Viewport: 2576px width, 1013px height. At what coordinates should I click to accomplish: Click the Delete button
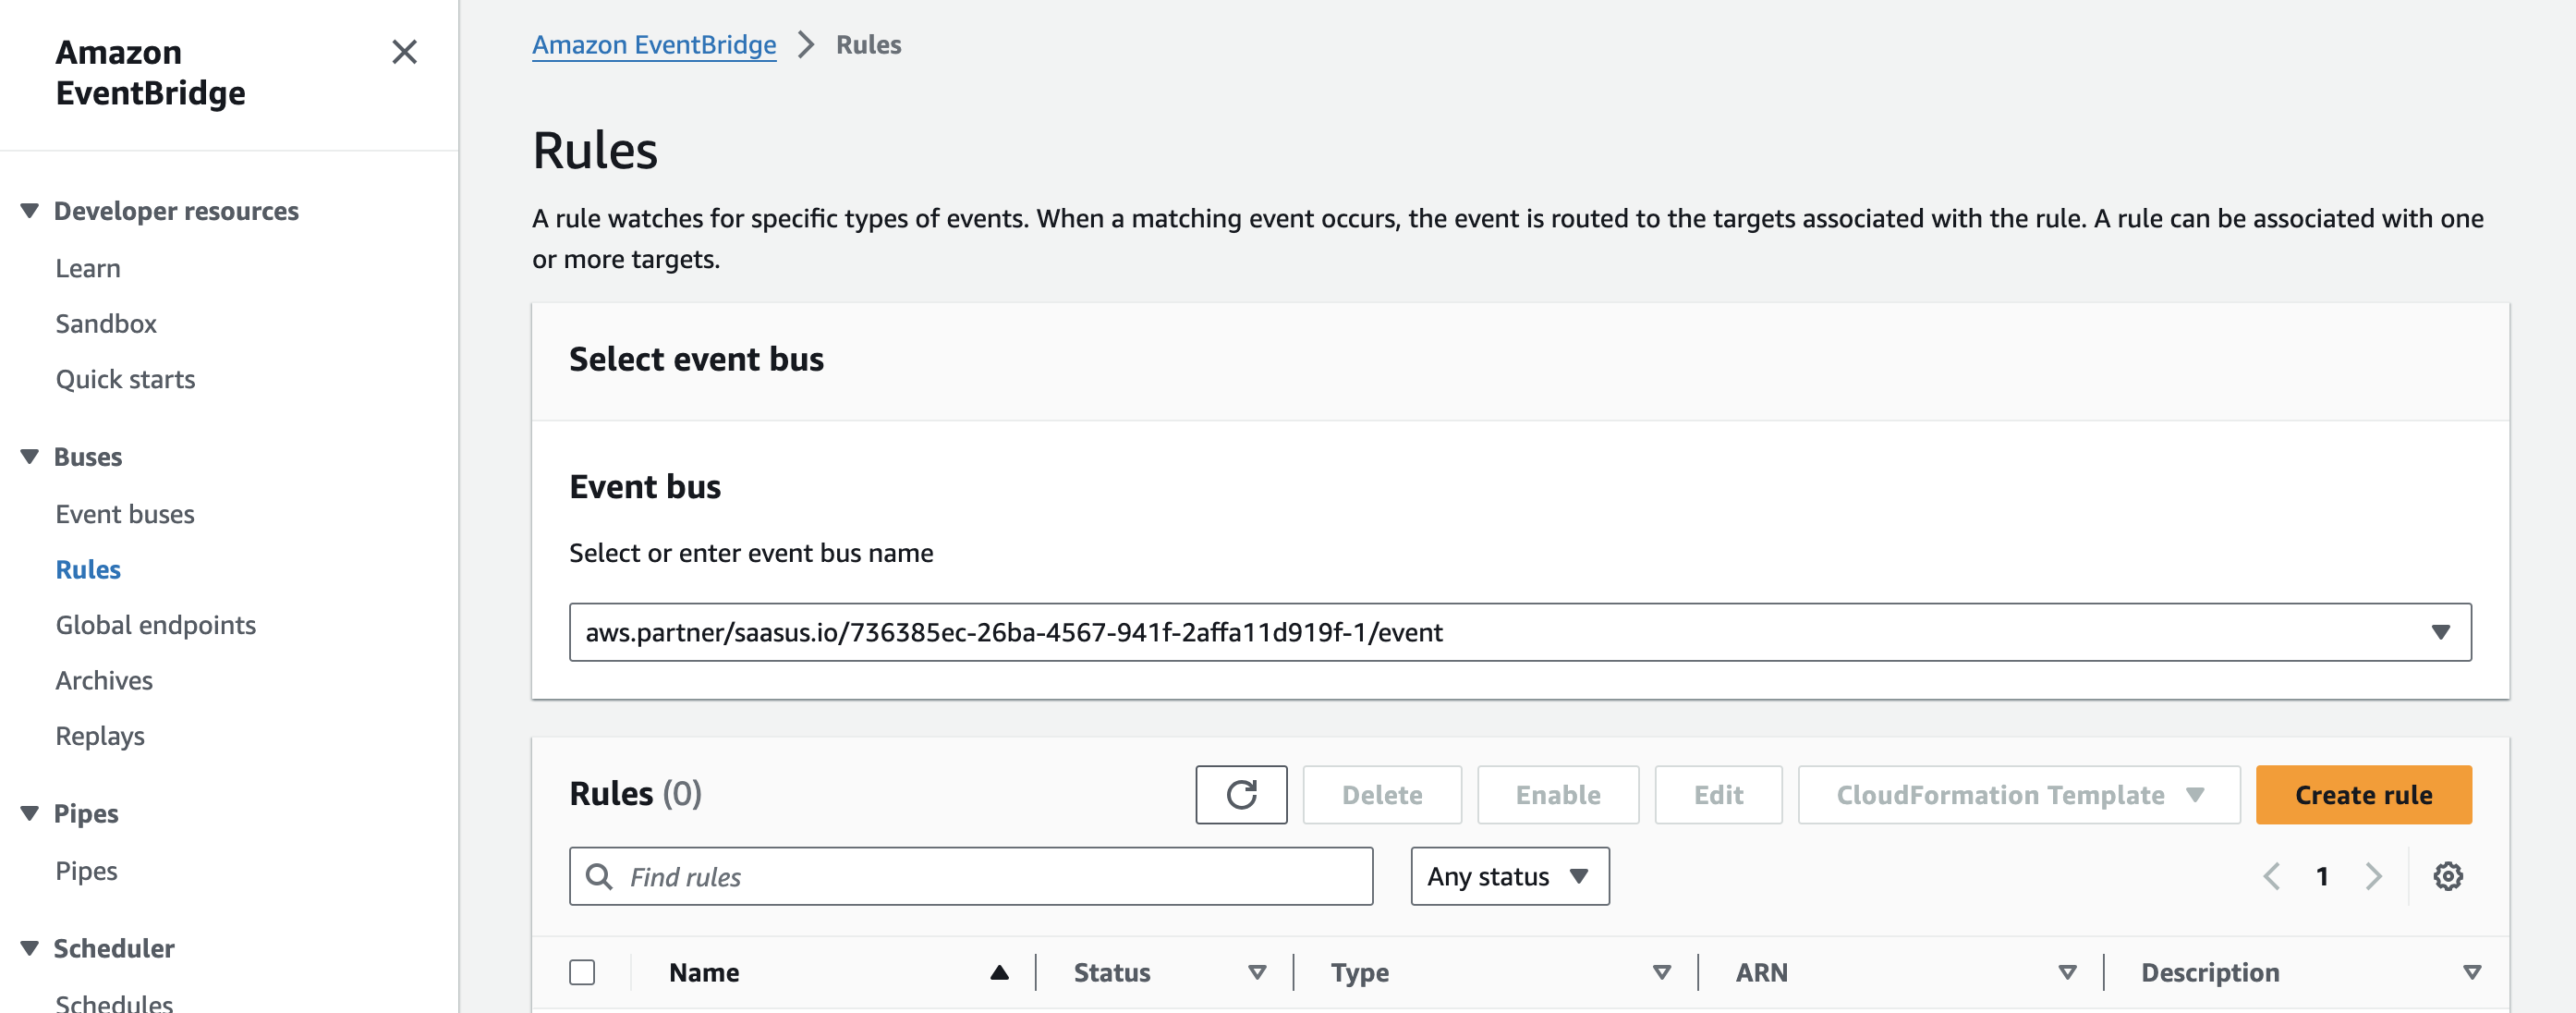click(x=1382, y=795)
